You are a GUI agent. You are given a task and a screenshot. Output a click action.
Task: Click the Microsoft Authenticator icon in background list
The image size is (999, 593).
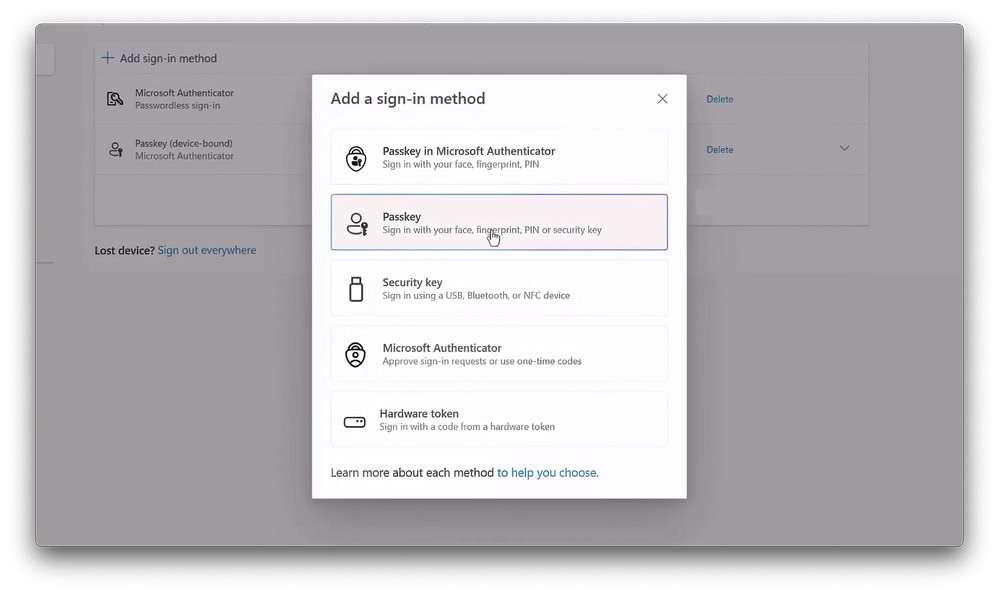tap(115, 99)
